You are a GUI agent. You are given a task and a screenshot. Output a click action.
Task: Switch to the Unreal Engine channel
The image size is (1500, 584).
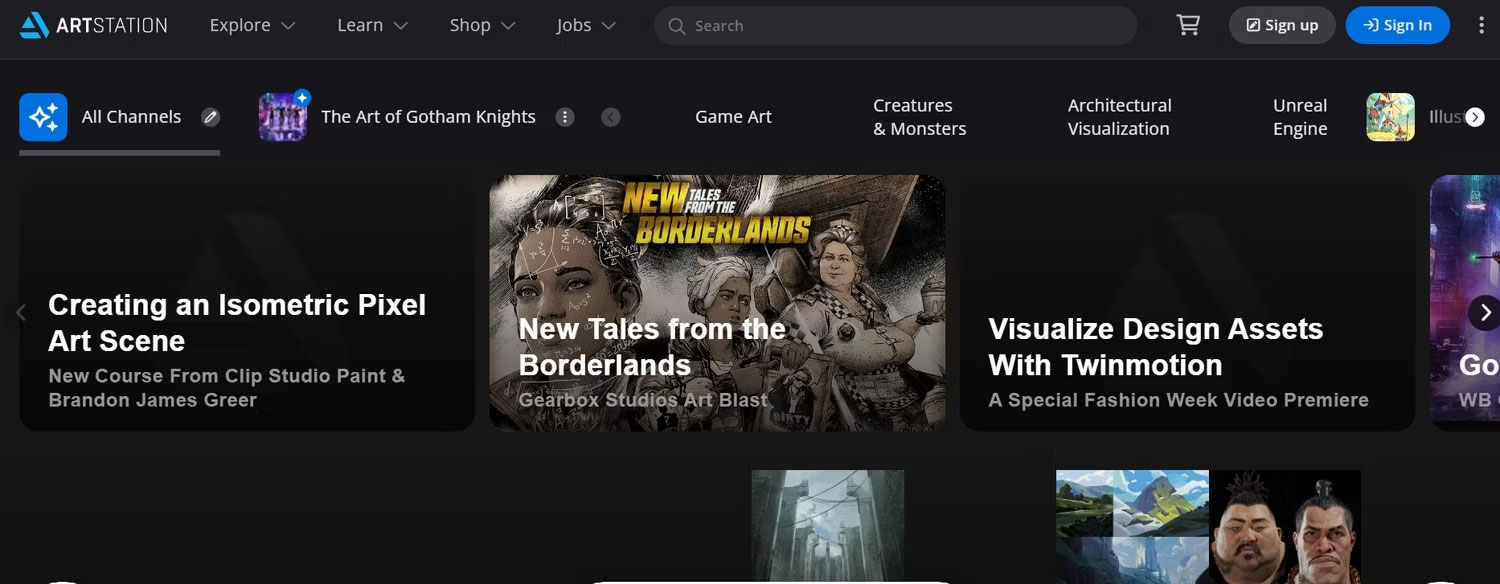pyautogui.click(x=1300, y=117)
